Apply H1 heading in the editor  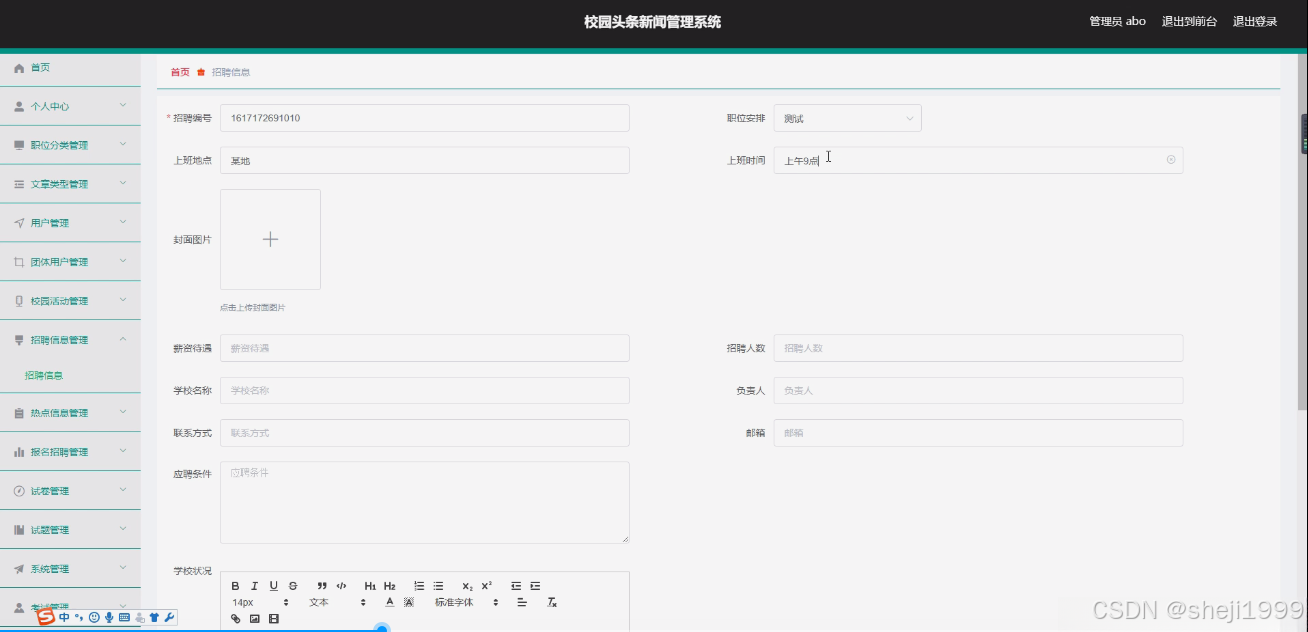click(370, 586)
